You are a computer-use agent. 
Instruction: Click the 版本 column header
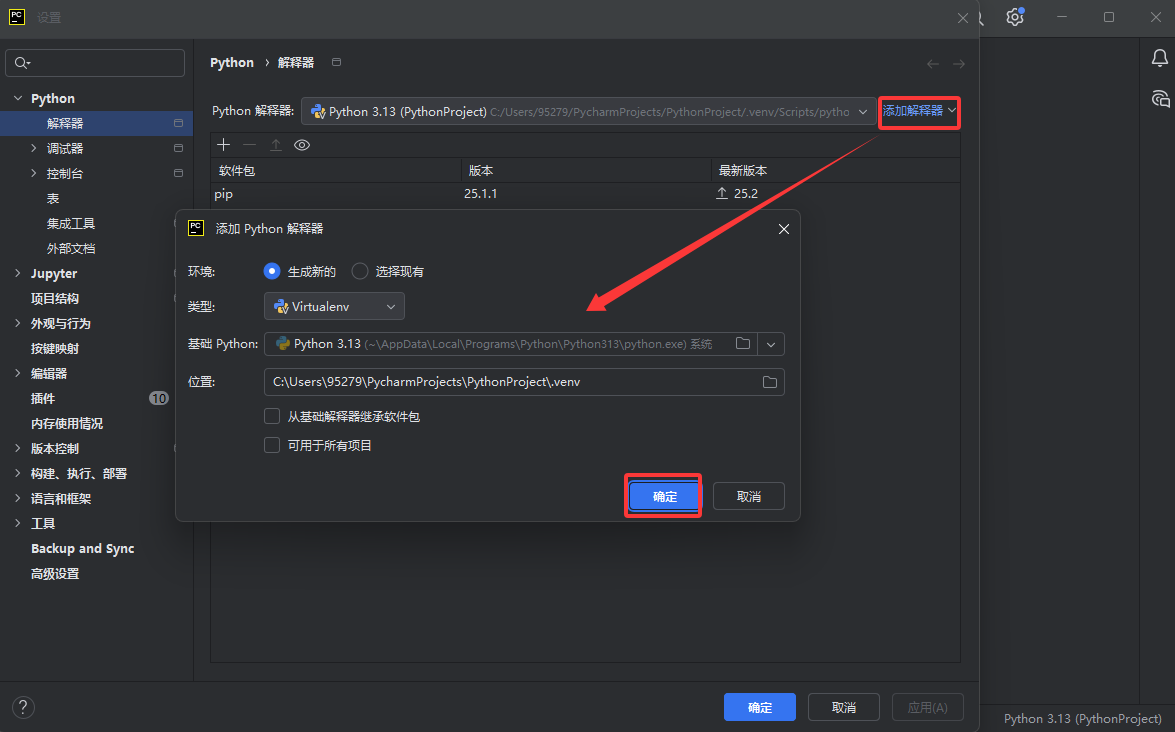[586, 170]
